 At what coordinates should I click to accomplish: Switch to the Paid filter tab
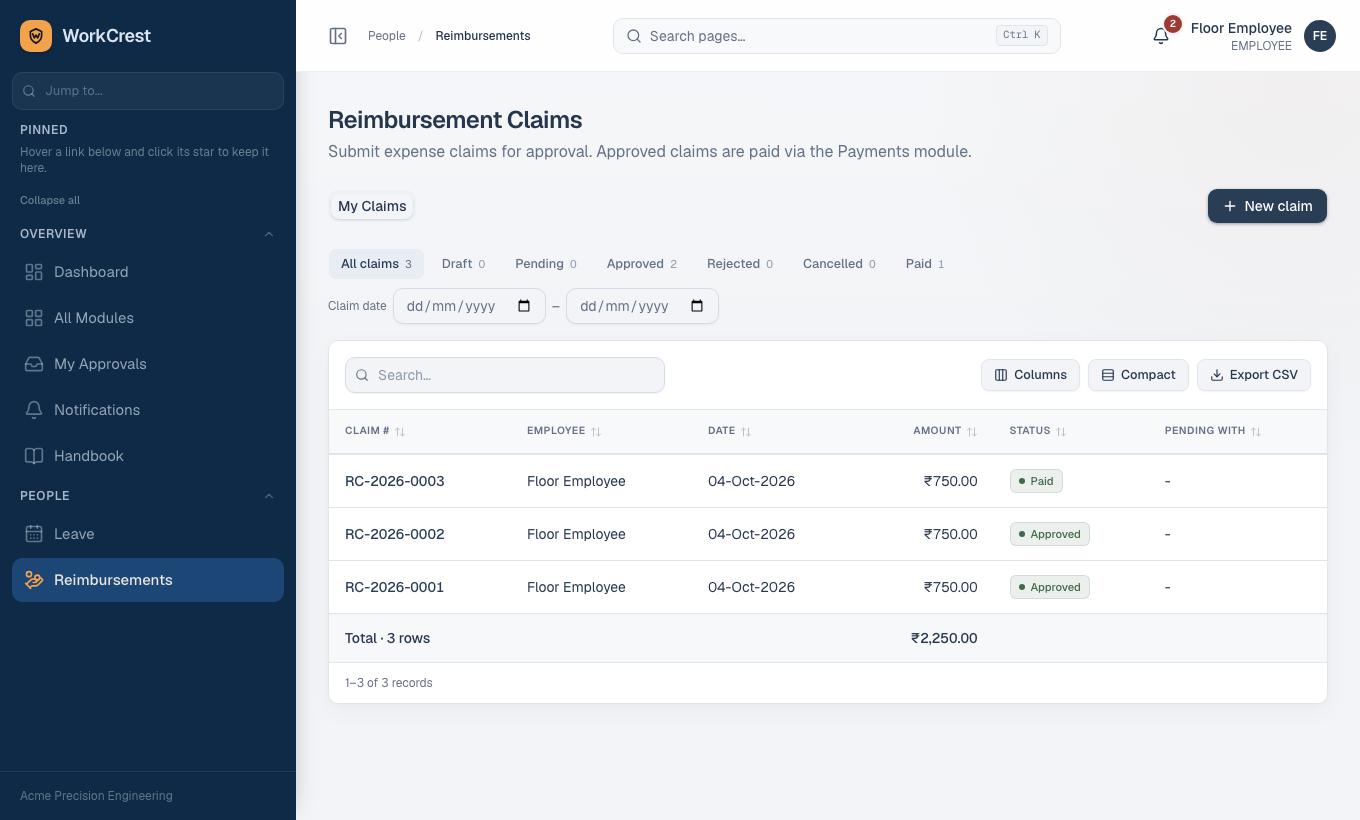tap(925, 264)
